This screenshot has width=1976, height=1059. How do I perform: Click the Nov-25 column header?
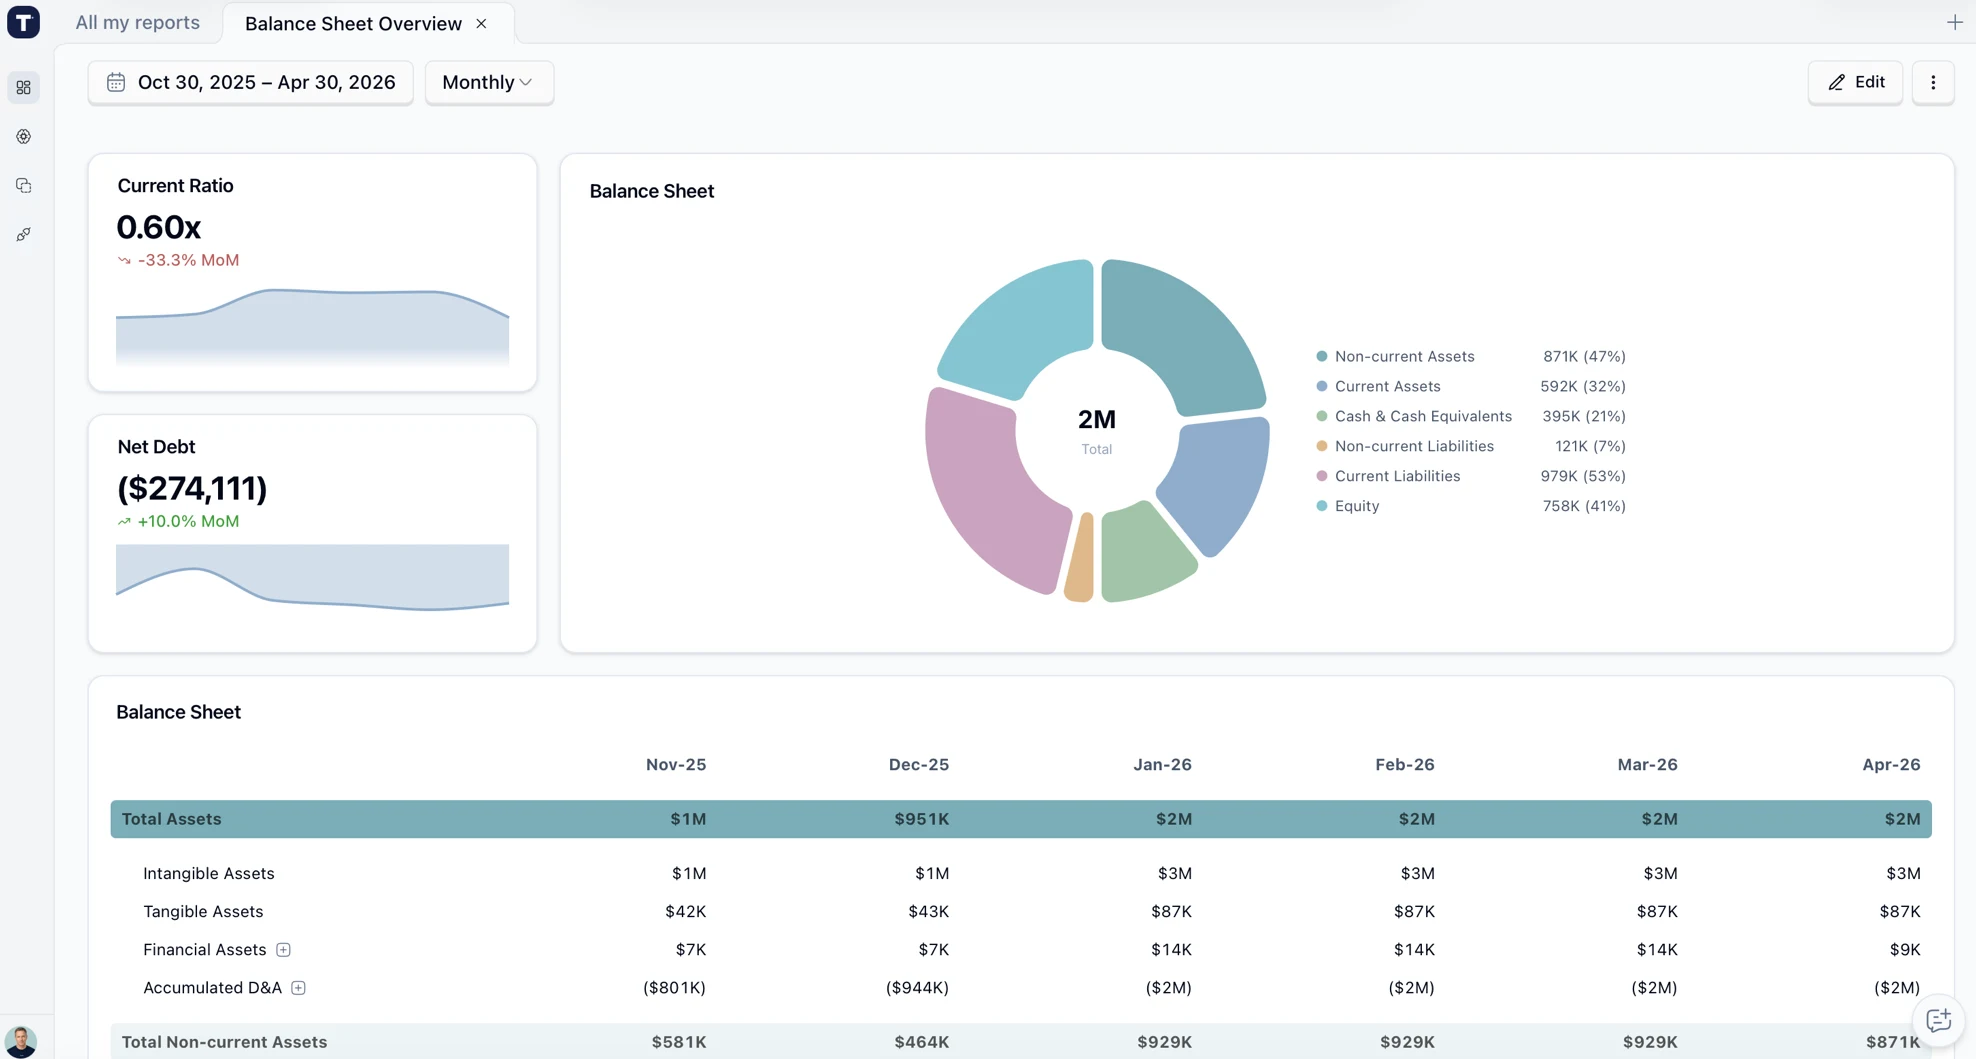coord(676,765)
